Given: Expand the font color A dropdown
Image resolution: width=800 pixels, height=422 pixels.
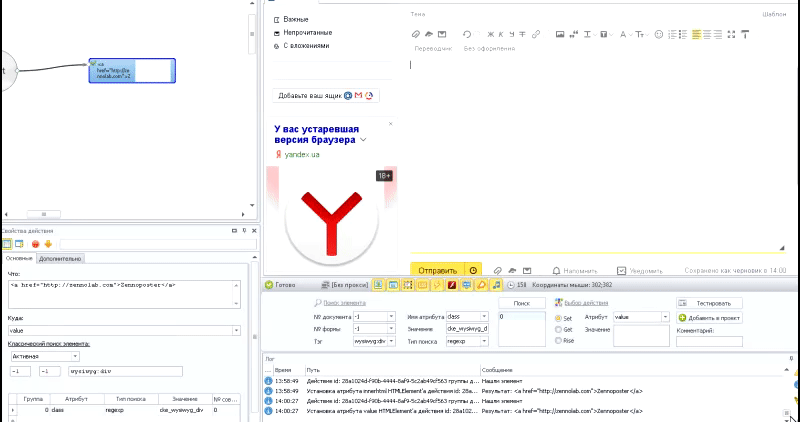Looking at the screenshot, I should [x=632, y=35].
